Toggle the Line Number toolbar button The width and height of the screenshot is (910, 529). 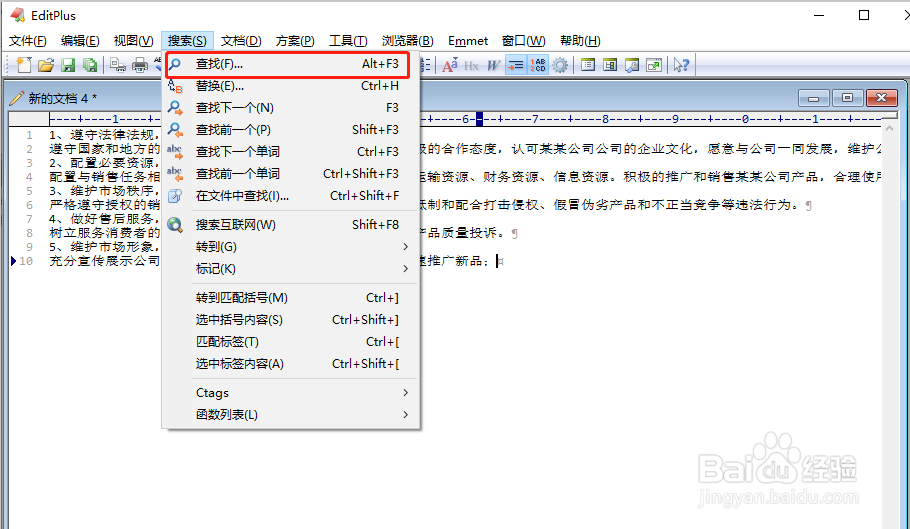click(537, 65)
